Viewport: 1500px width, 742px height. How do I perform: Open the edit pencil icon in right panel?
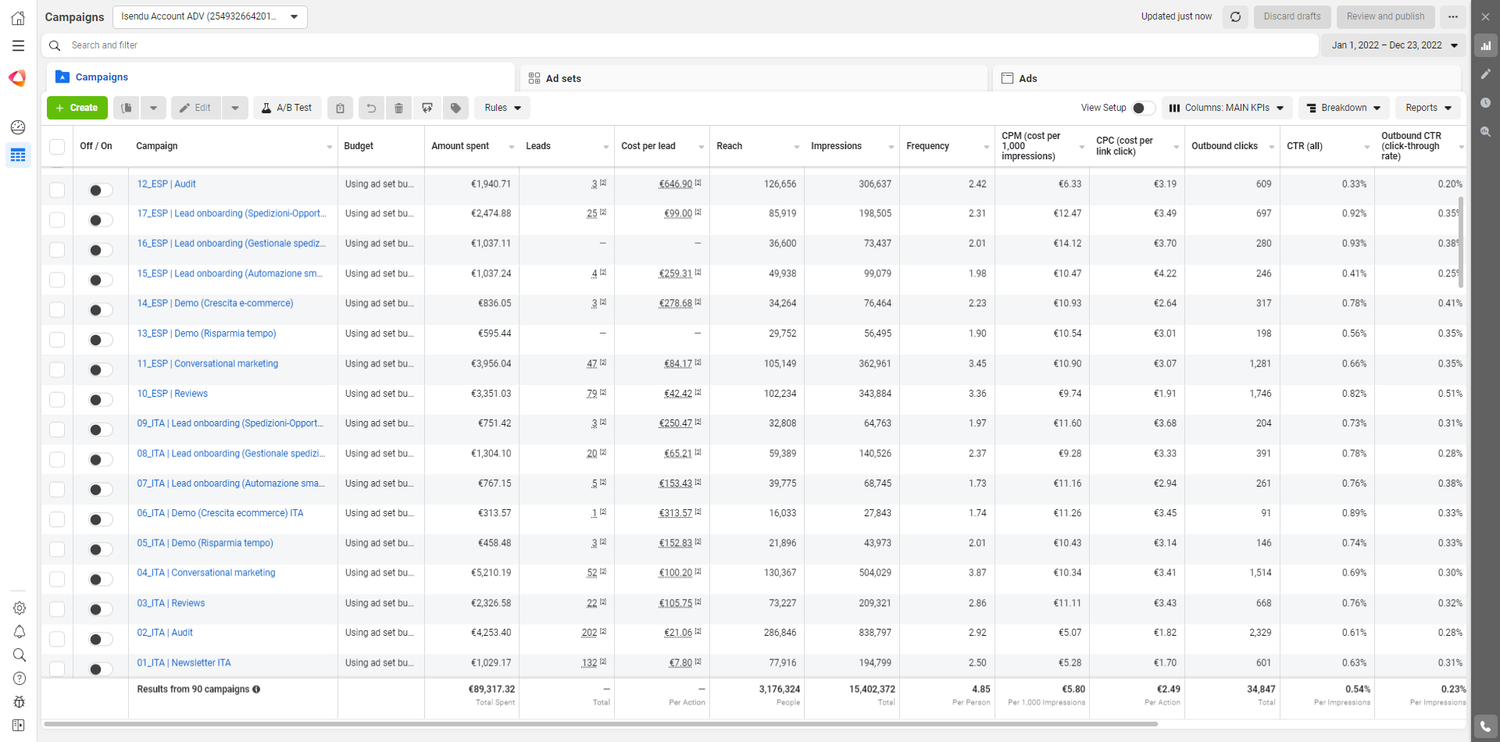[1486, 74]
